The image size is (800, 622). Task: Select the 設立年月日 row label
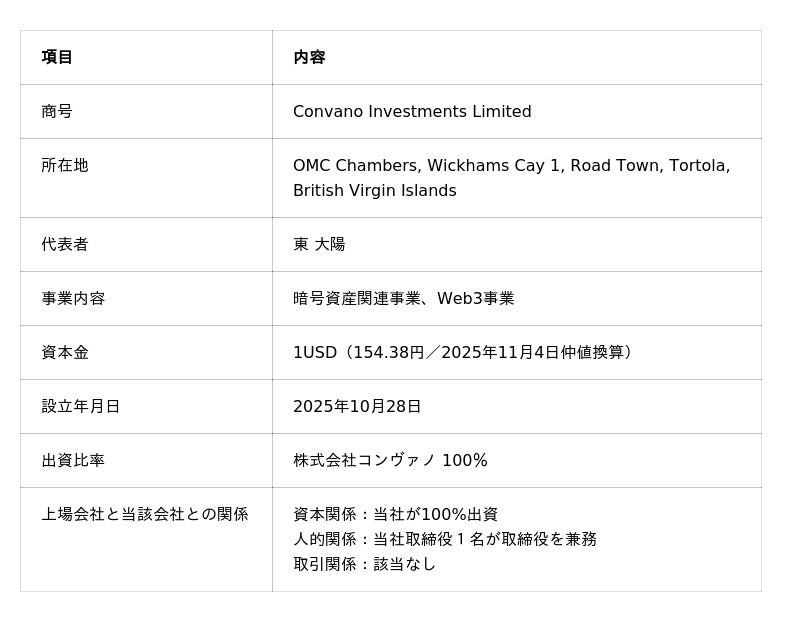[x=81, y=406]
